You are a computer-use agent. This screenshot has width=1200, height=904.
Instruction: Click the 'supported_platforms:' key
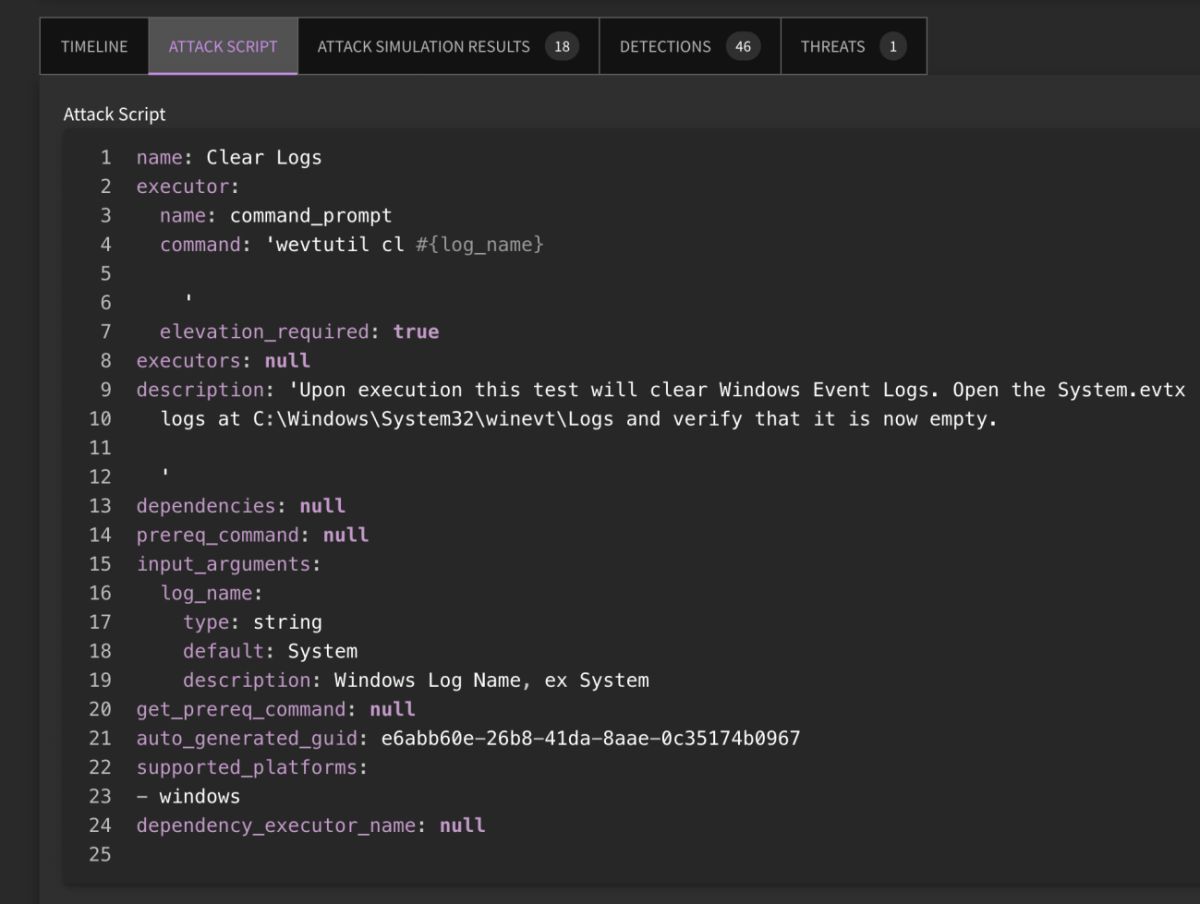coord(252,767)
